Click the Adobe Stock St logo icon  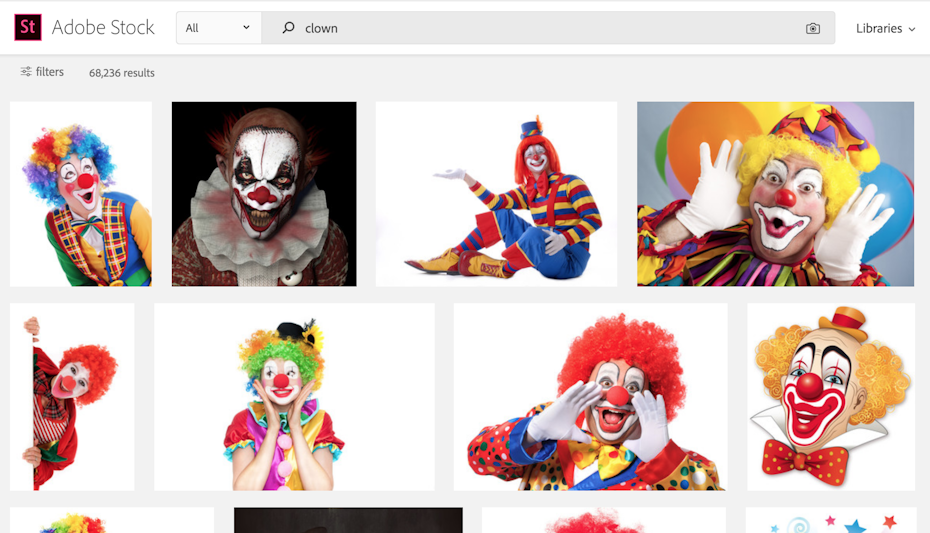[28, 28]
